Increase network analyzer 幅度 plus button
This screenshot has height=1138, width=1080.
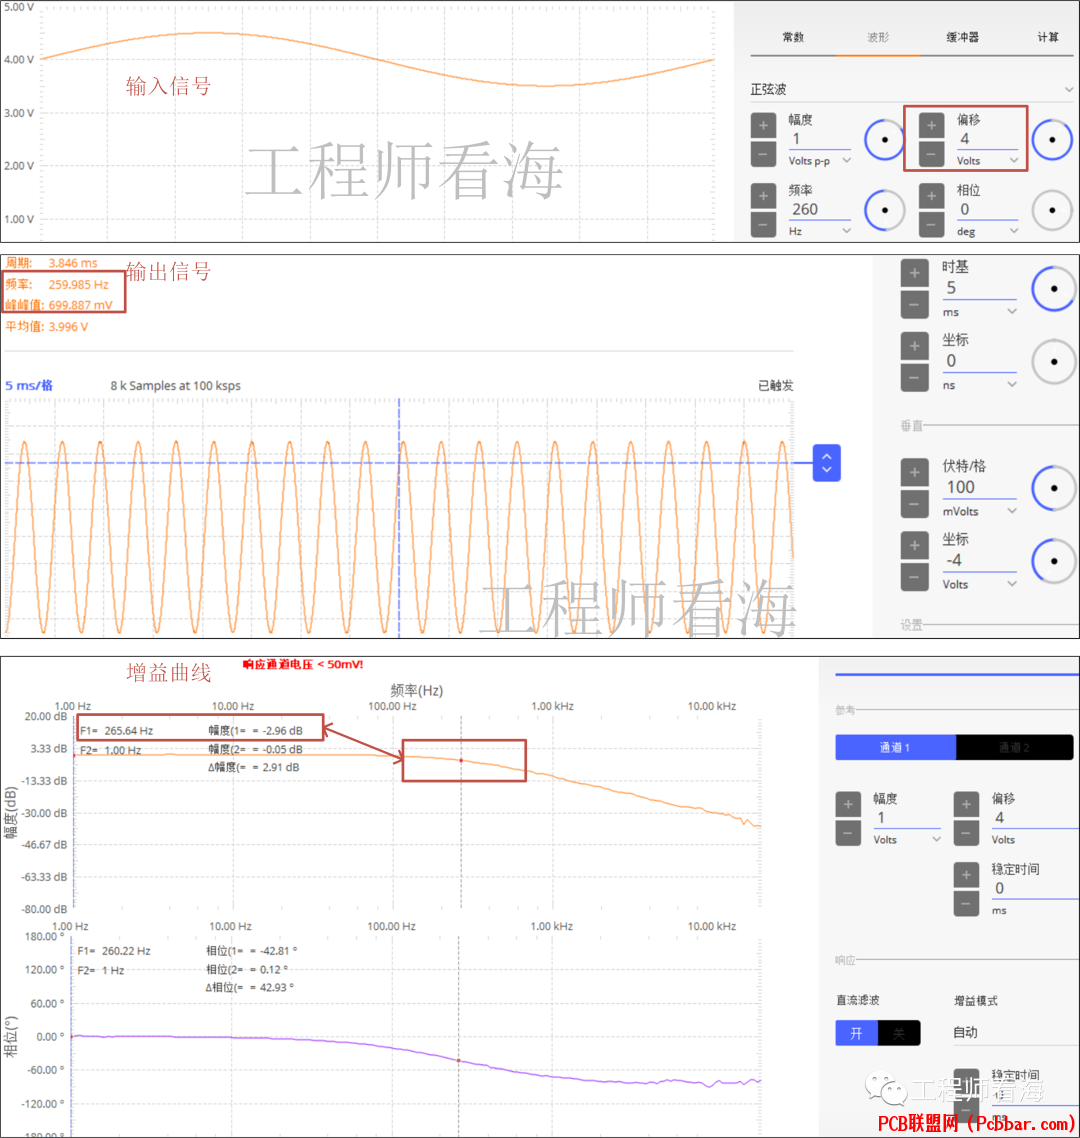tap(848, 804)
